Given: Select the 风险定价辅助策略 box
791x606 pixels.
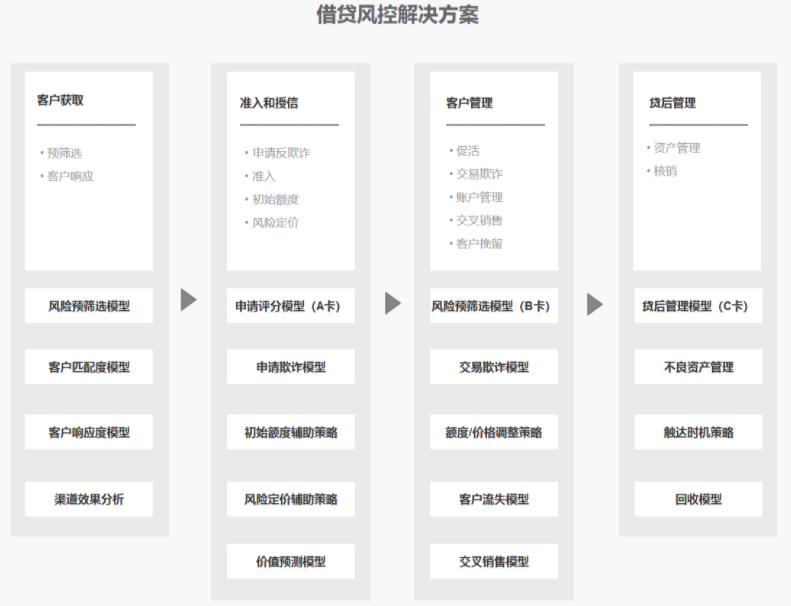Looking at the screenshot, I should click(x=291, y=499).
